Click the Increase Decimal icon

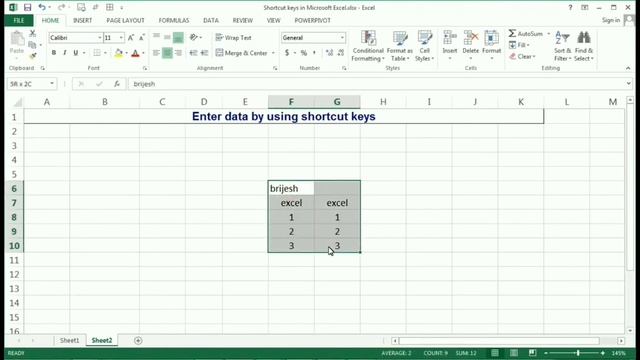coord(329,53)
